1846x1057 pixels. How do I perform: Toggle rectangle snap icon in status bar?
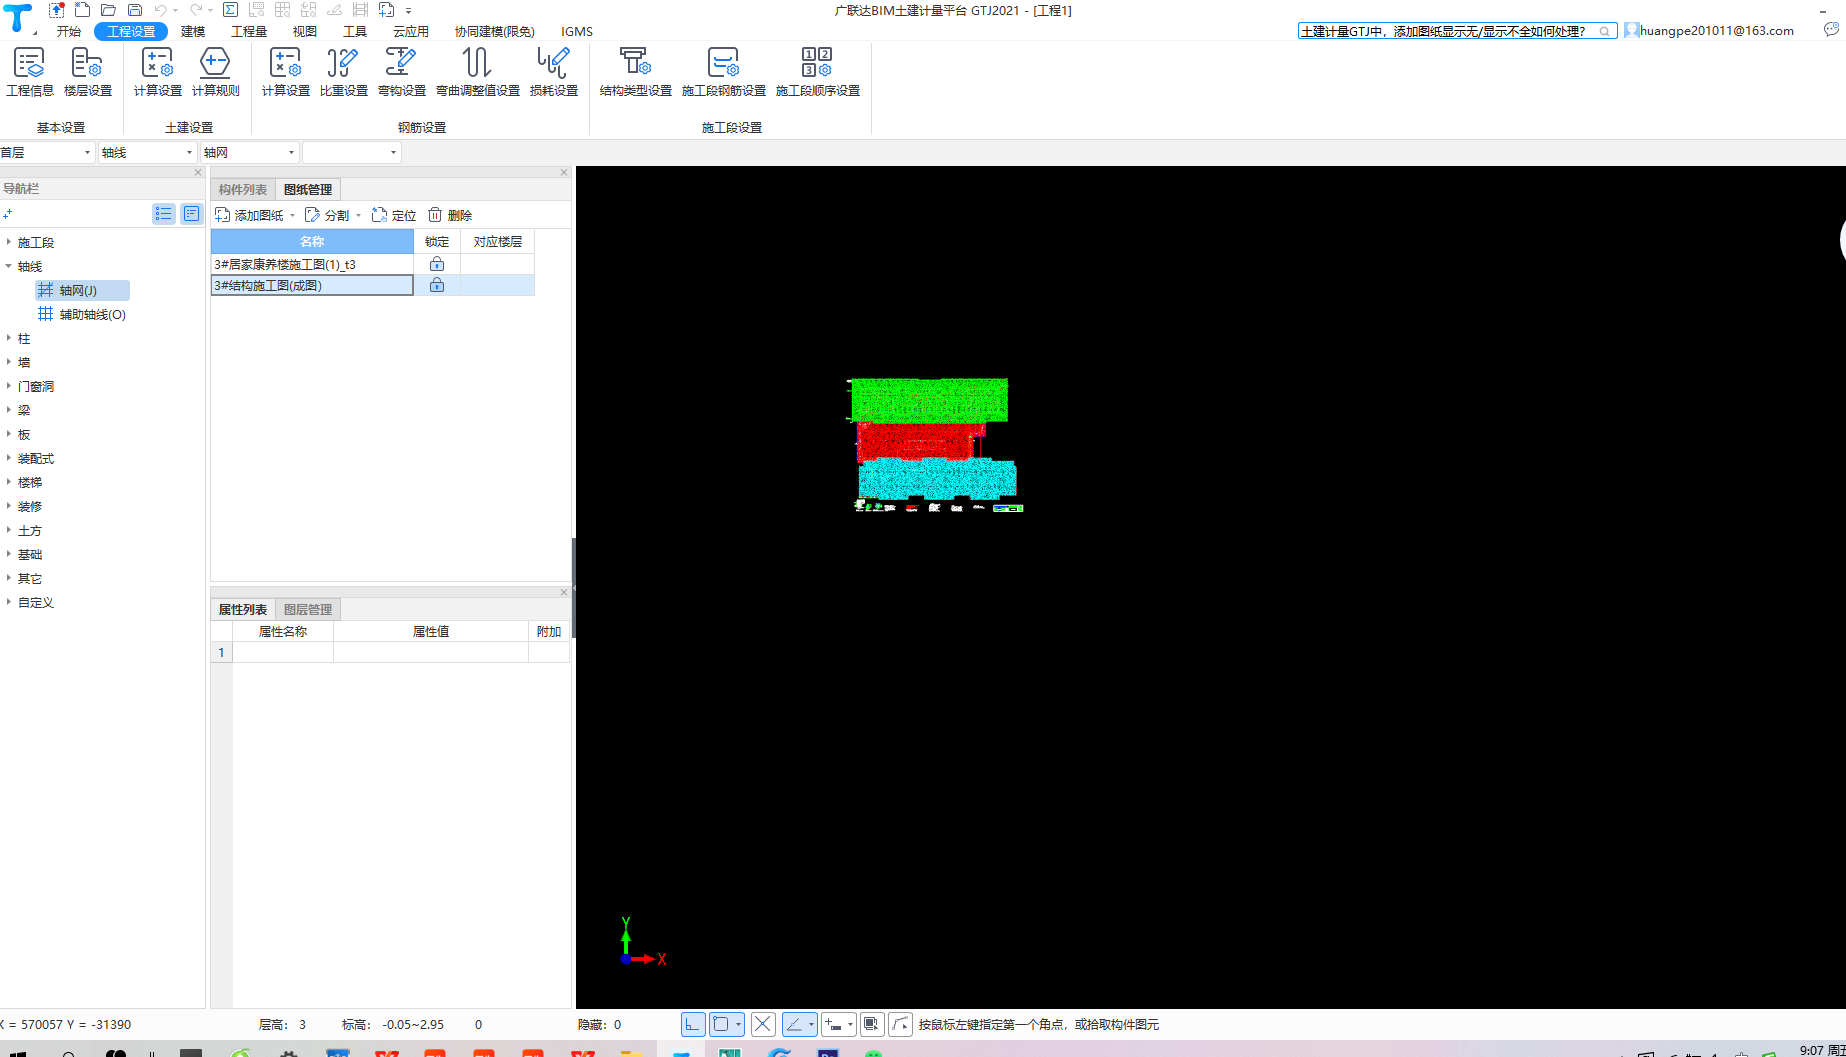[x=721, y=1024]
